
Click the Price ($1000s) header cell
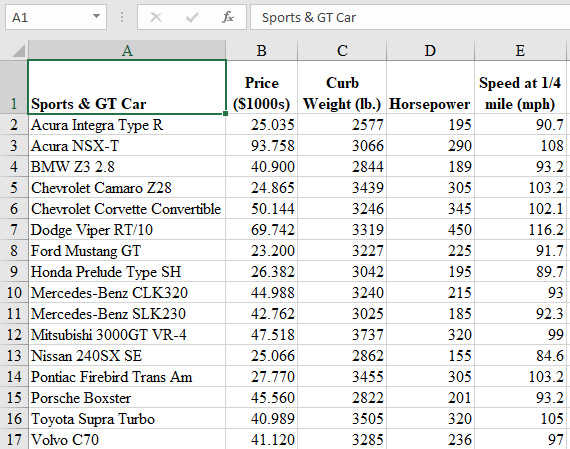(261, 87)
